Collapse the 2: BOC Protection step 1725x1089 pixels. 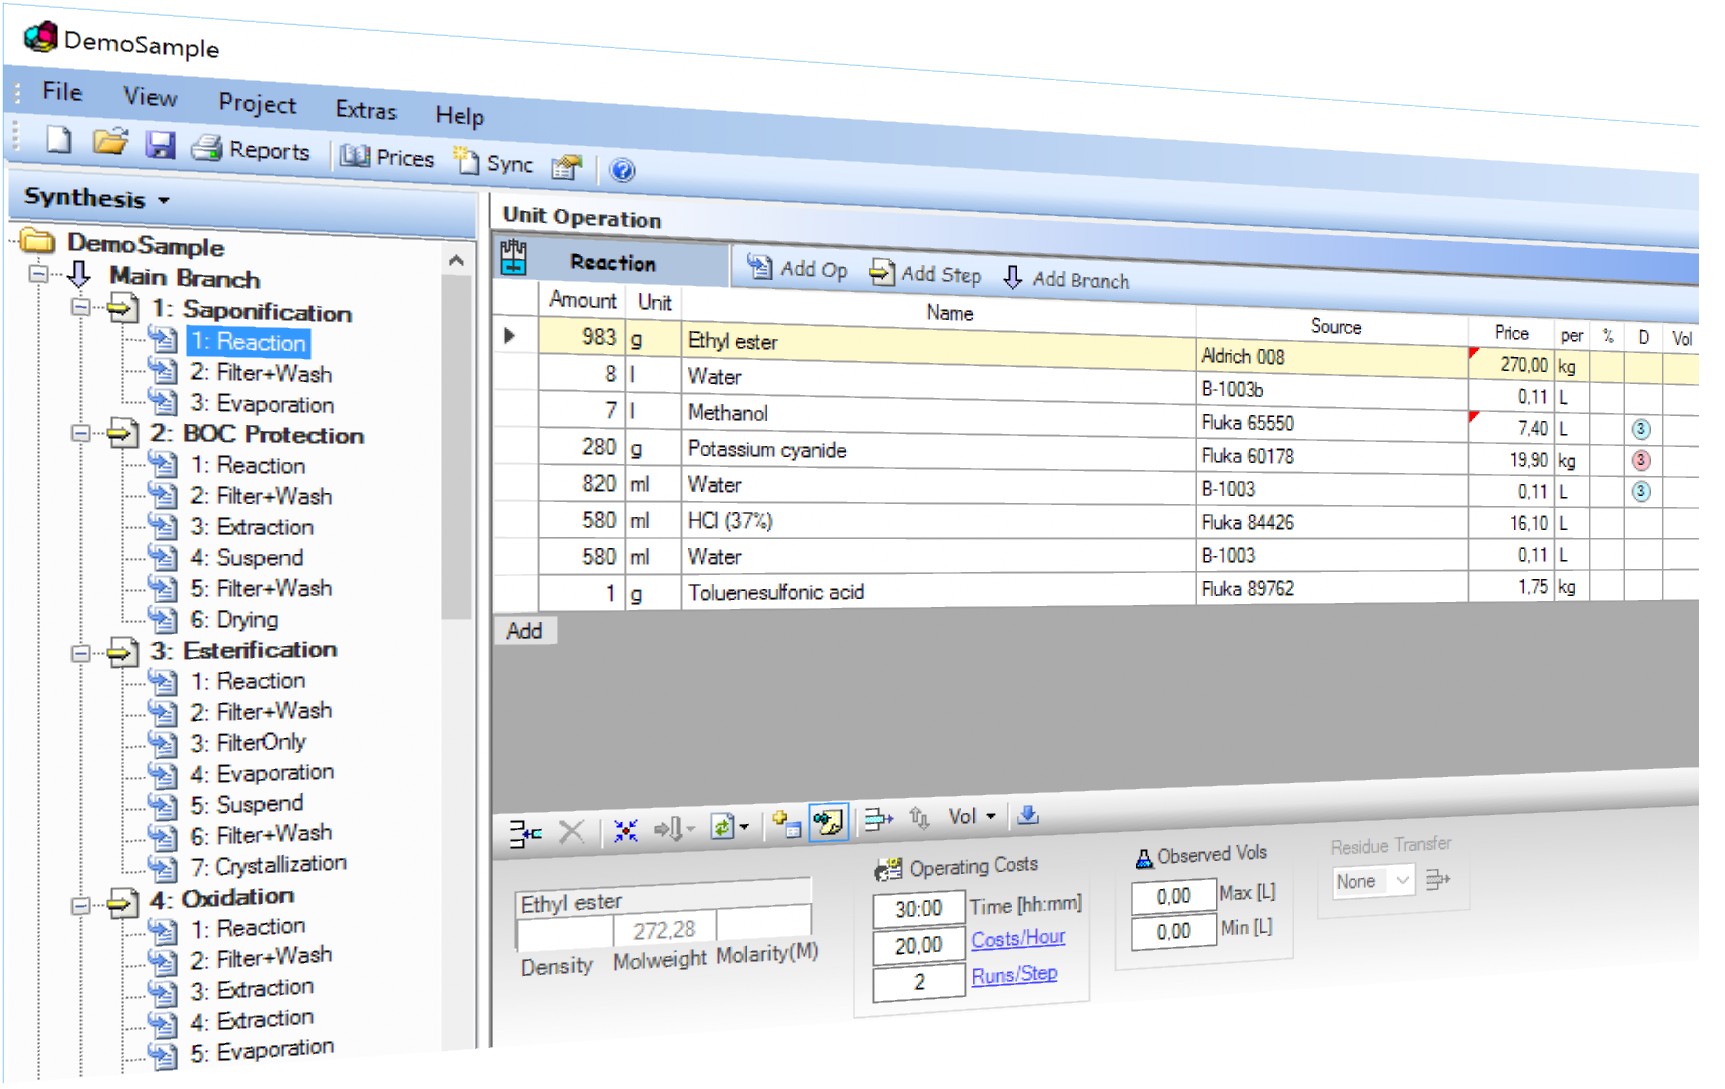point(80,433)
